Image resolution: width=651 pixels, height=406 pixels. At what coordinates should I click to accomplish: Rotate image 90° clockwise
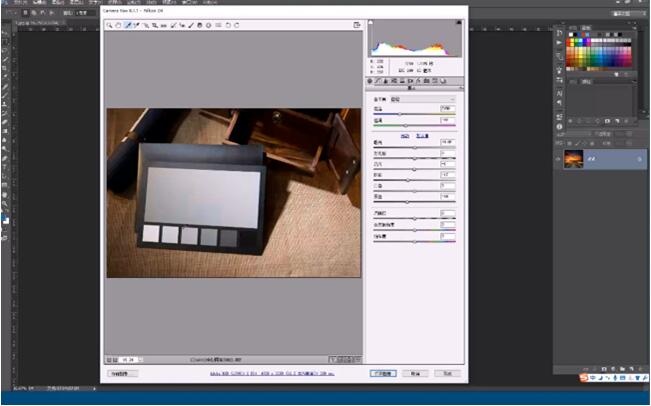pyautogui.click(x=237, y=25)
